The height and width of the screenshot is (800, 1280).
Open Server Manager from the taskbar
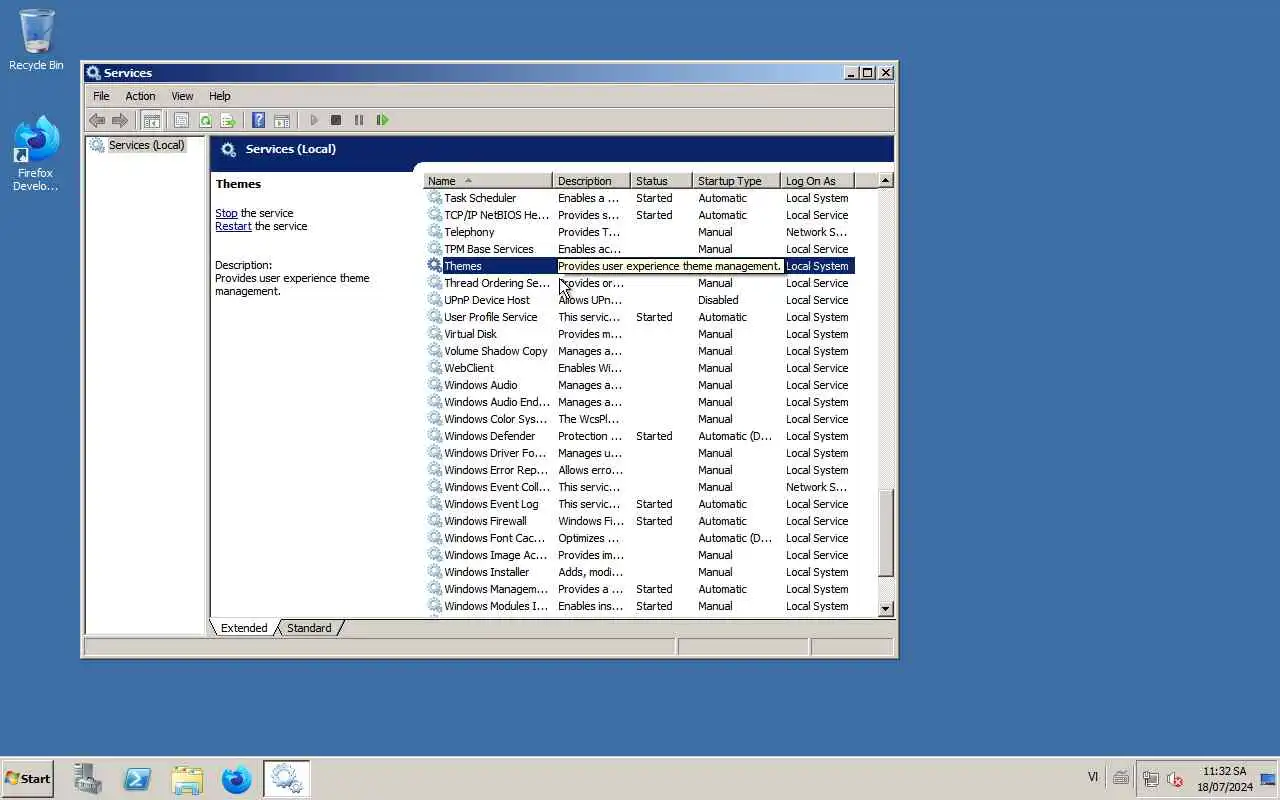[88, 778]
